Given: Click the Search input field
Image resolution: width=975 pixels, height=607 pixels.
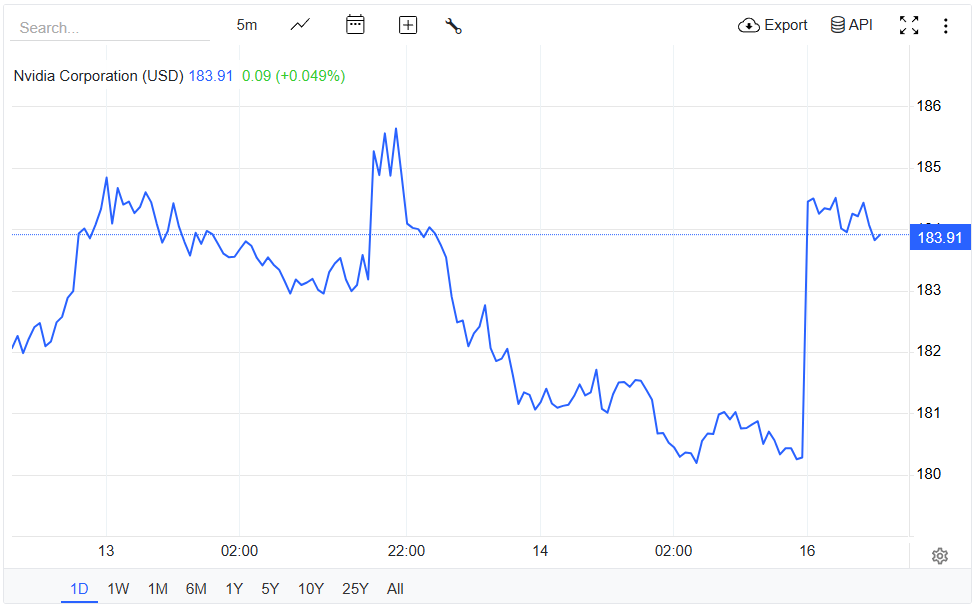Looking at the screenshot, I should [110, 28].
